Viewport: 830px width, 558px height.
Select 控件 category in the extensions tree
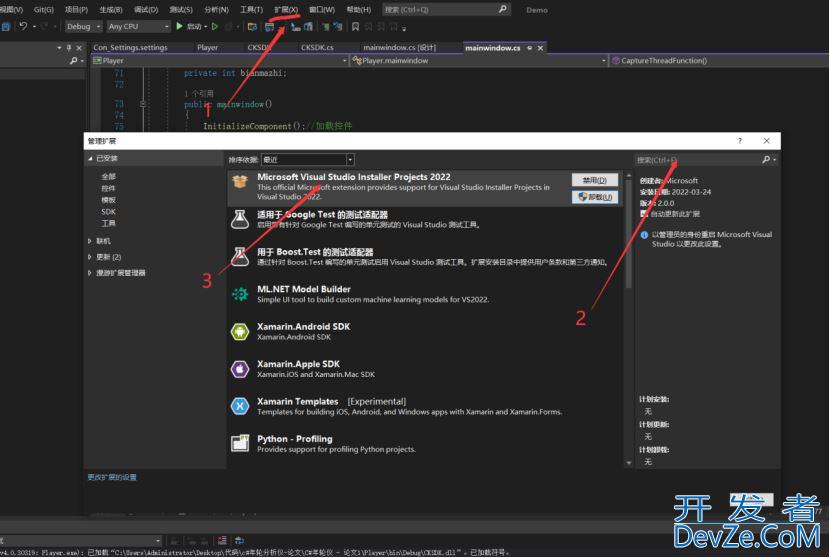tap(109, 188)
